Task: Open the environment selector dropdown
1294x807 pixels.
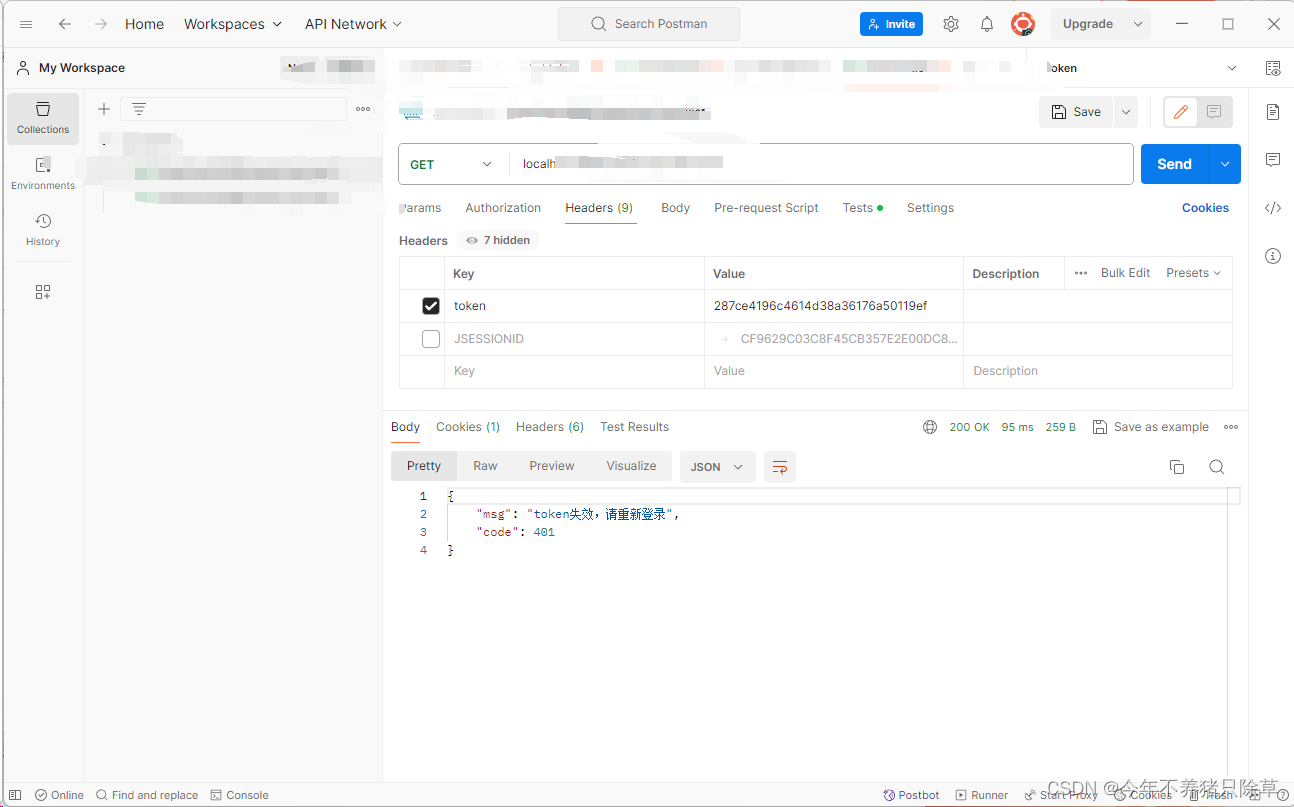Action: [1142, 68]
